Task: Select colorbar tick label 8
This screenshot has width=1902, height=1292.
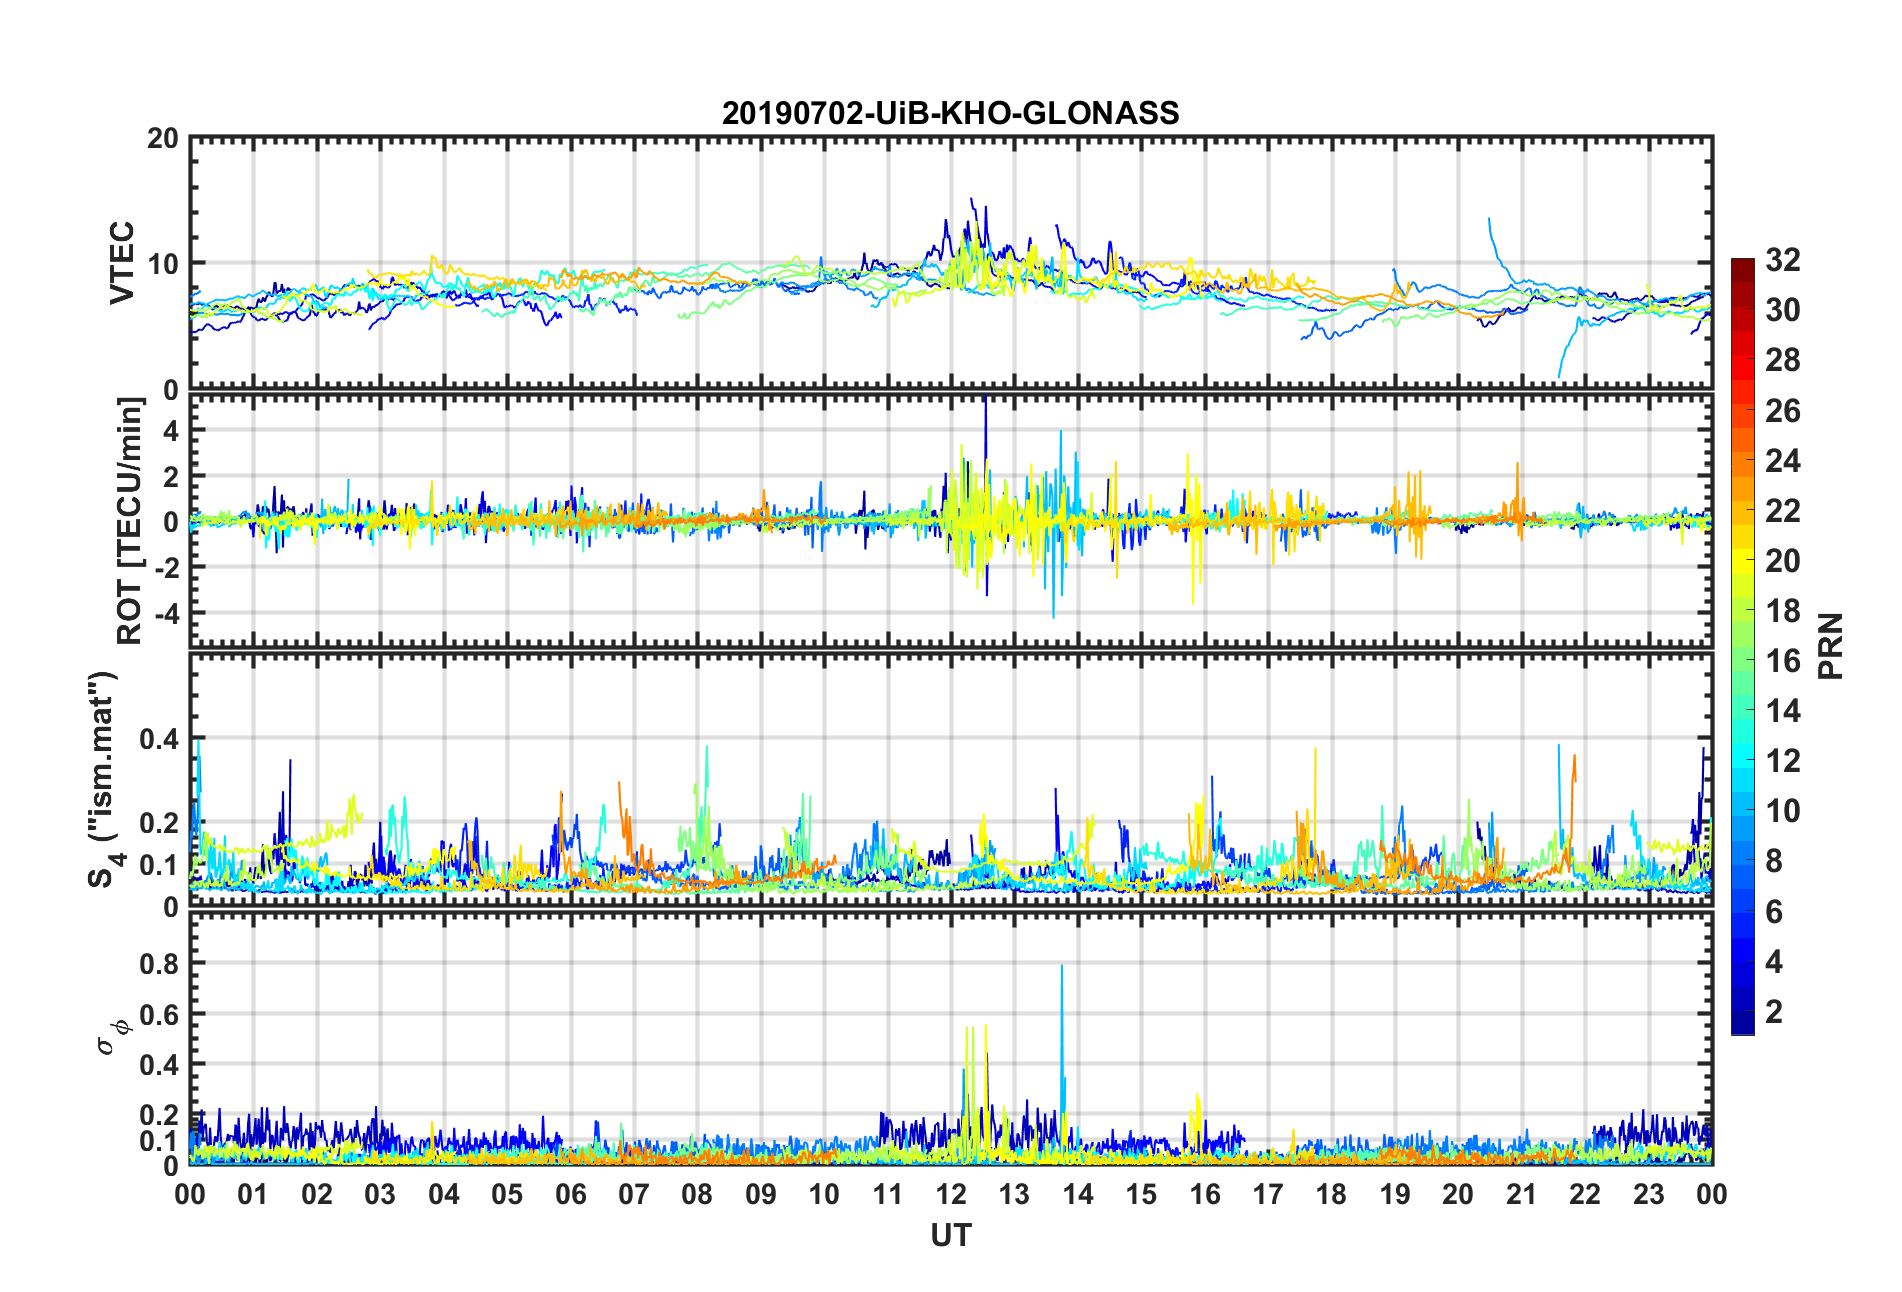Action: pos(1774,861)
